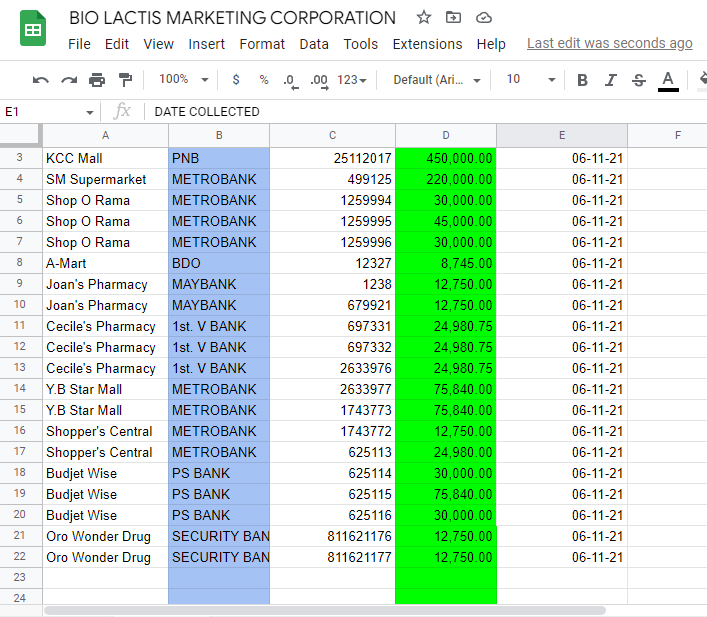
Task: Select check number 811621176 cell
Action: pyautogui.click(x=332, y=536)
